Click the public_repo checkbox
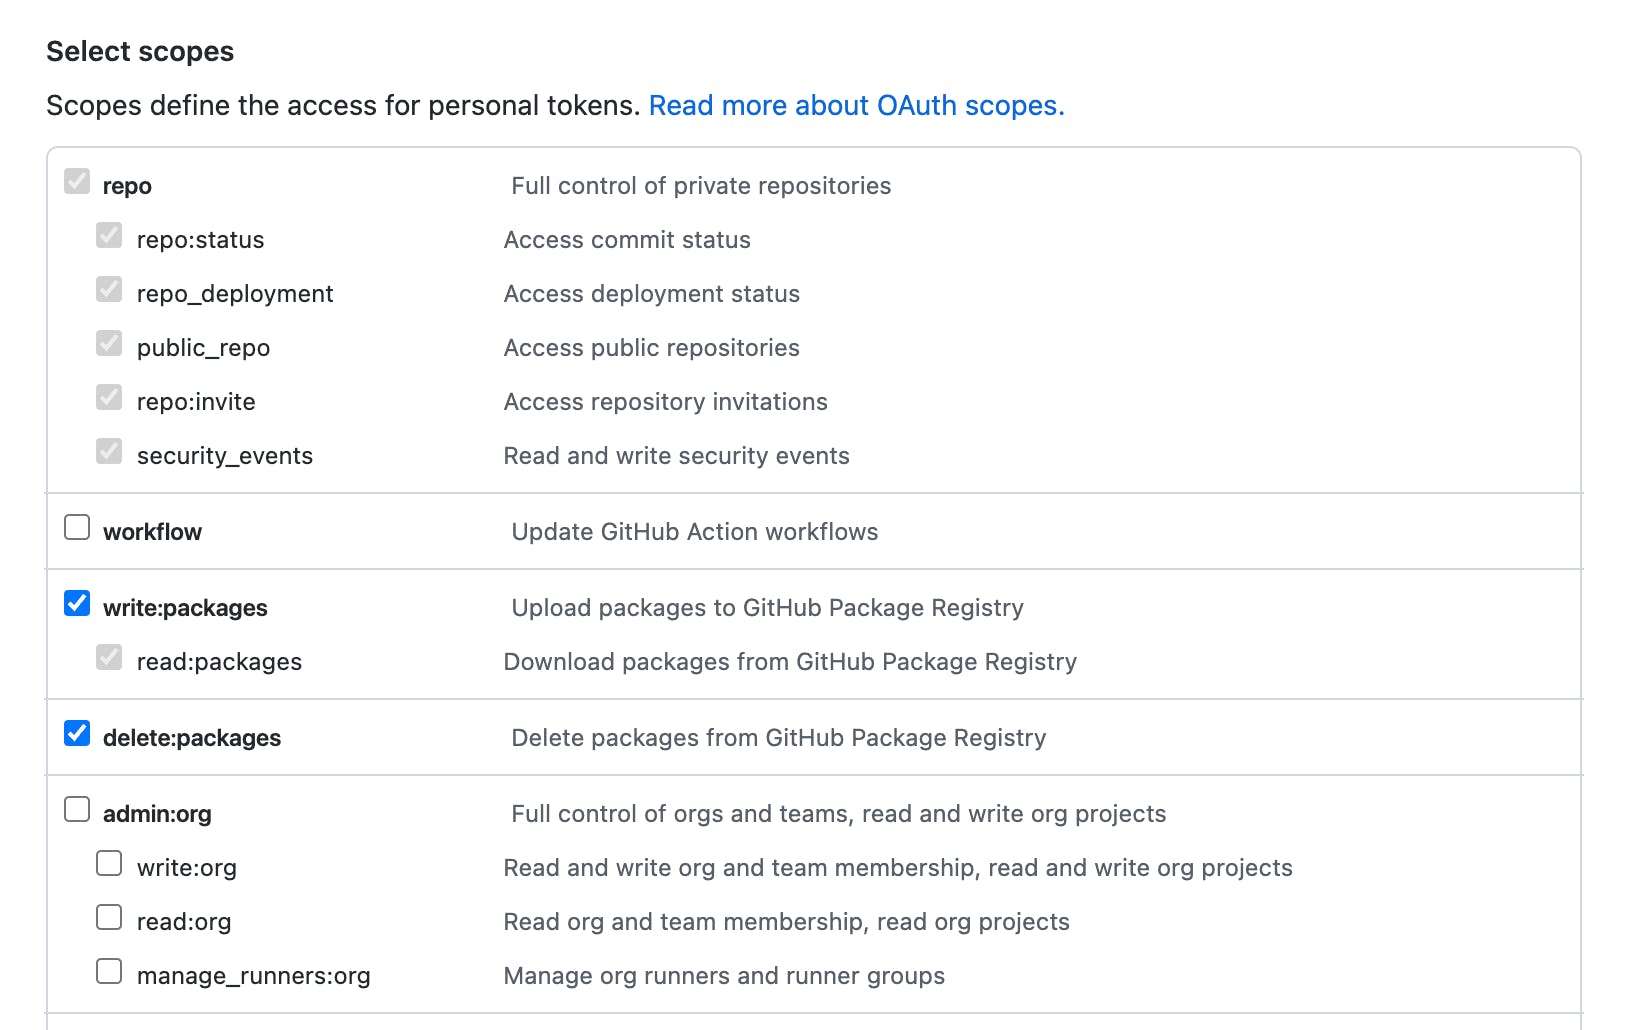Screen dimensions: 1642x1030 point(109,343)
